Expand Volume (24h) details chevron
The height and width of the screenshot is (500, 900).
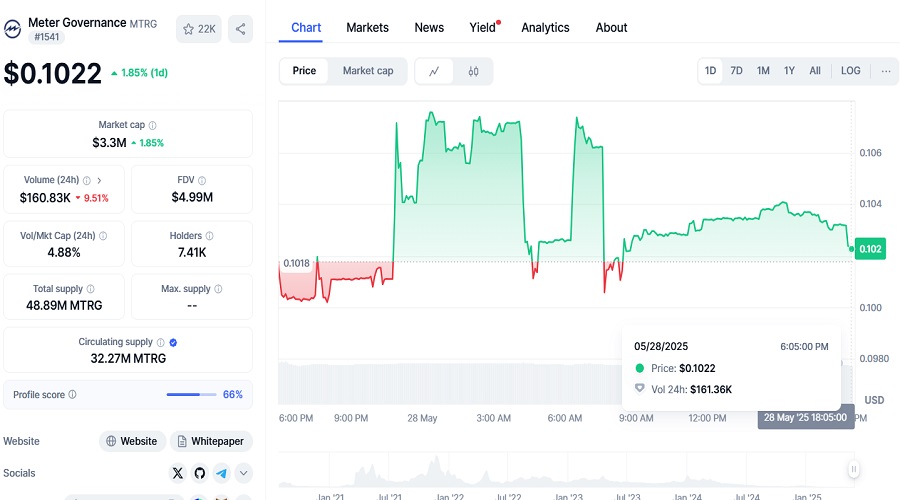coord(99,180)
